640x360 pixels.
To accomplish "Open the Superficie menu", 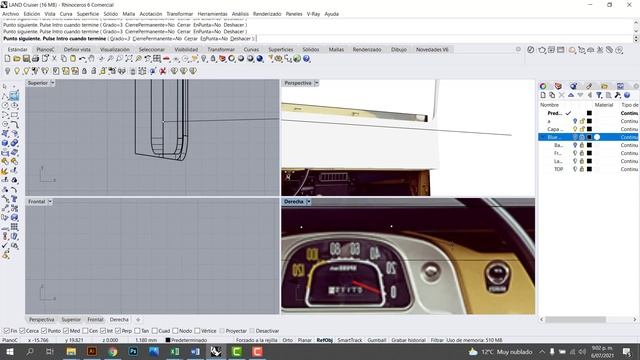I will point(88,14).
